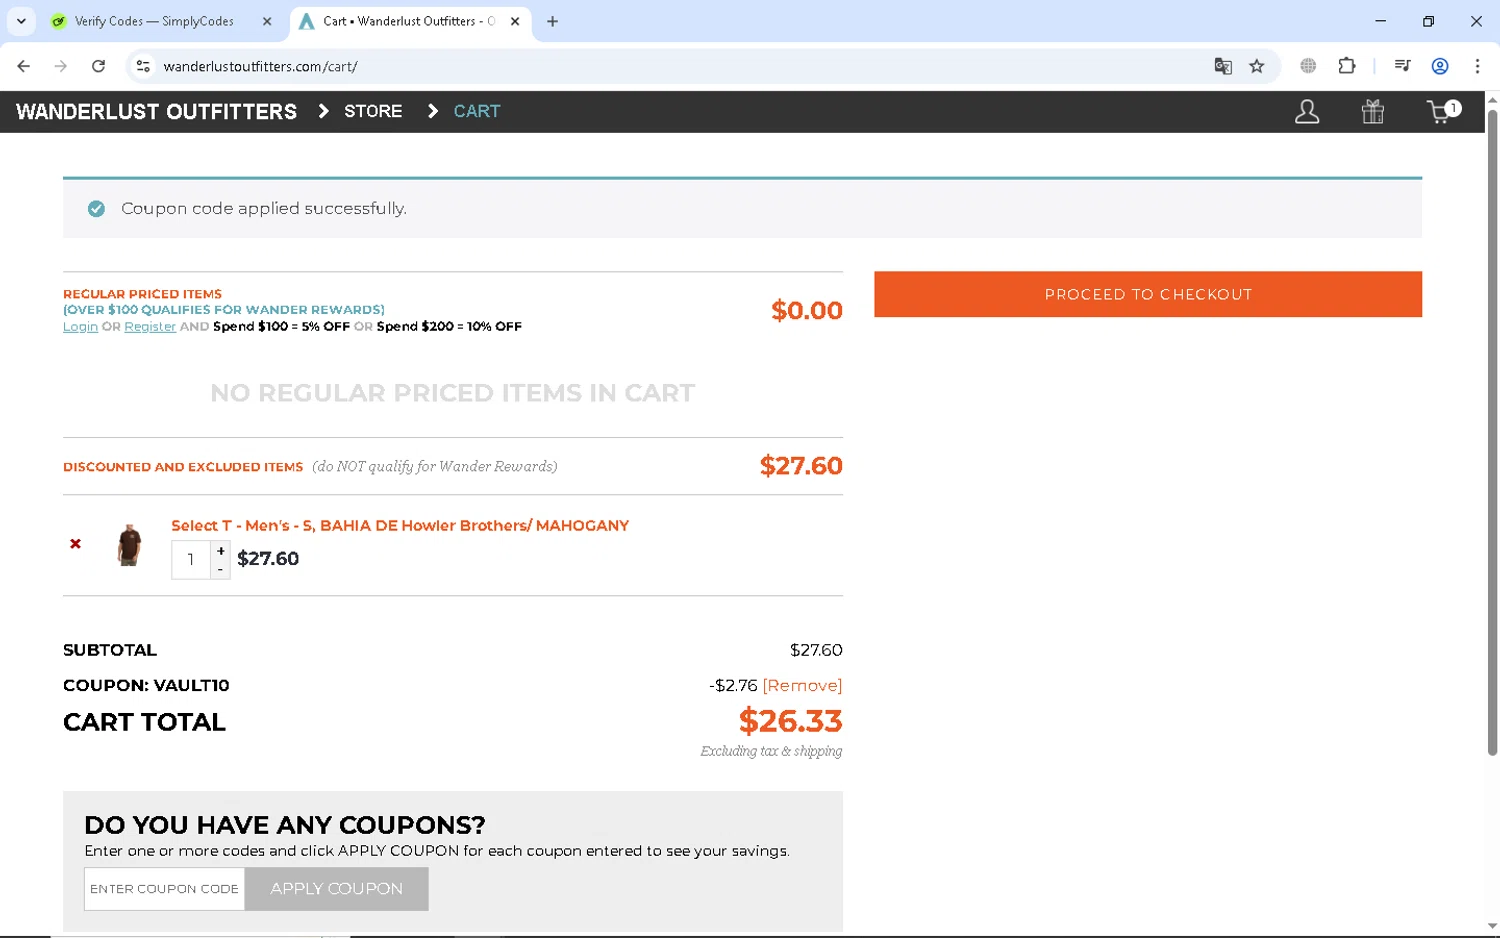The height and width of the screenshot is (938, 1500).
Task: Click the Enter Coupon Code field
Action: click(164, 889)
